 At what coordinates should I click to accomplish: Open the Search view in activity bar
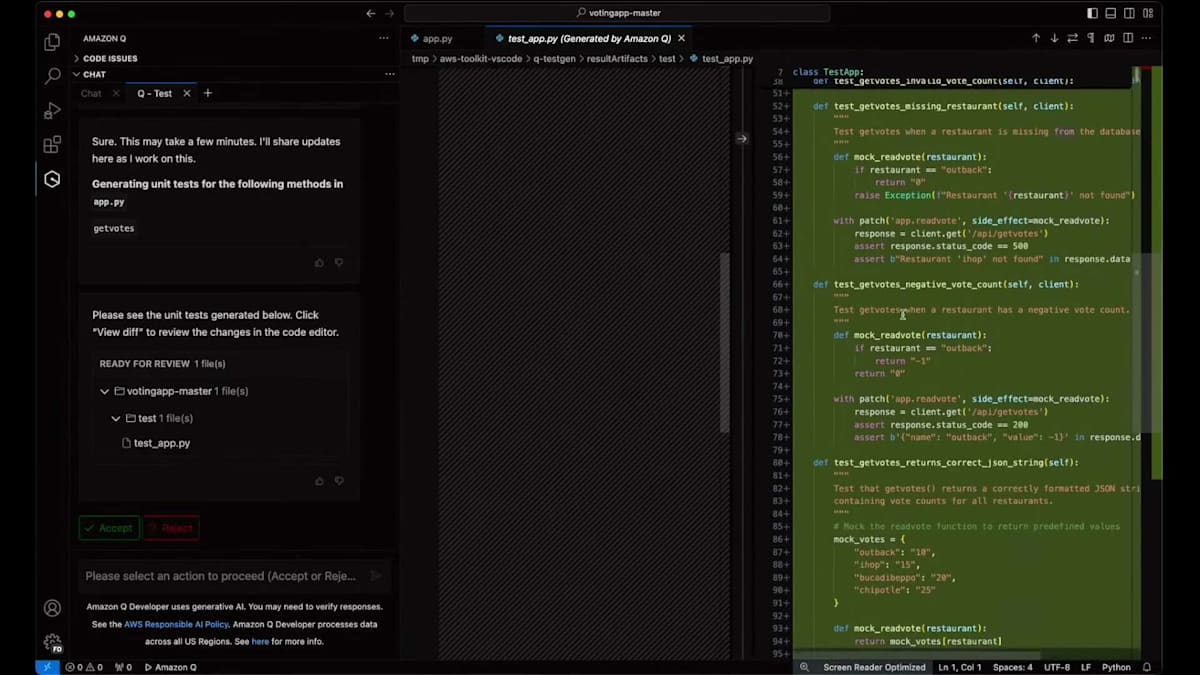pos(52,76)
